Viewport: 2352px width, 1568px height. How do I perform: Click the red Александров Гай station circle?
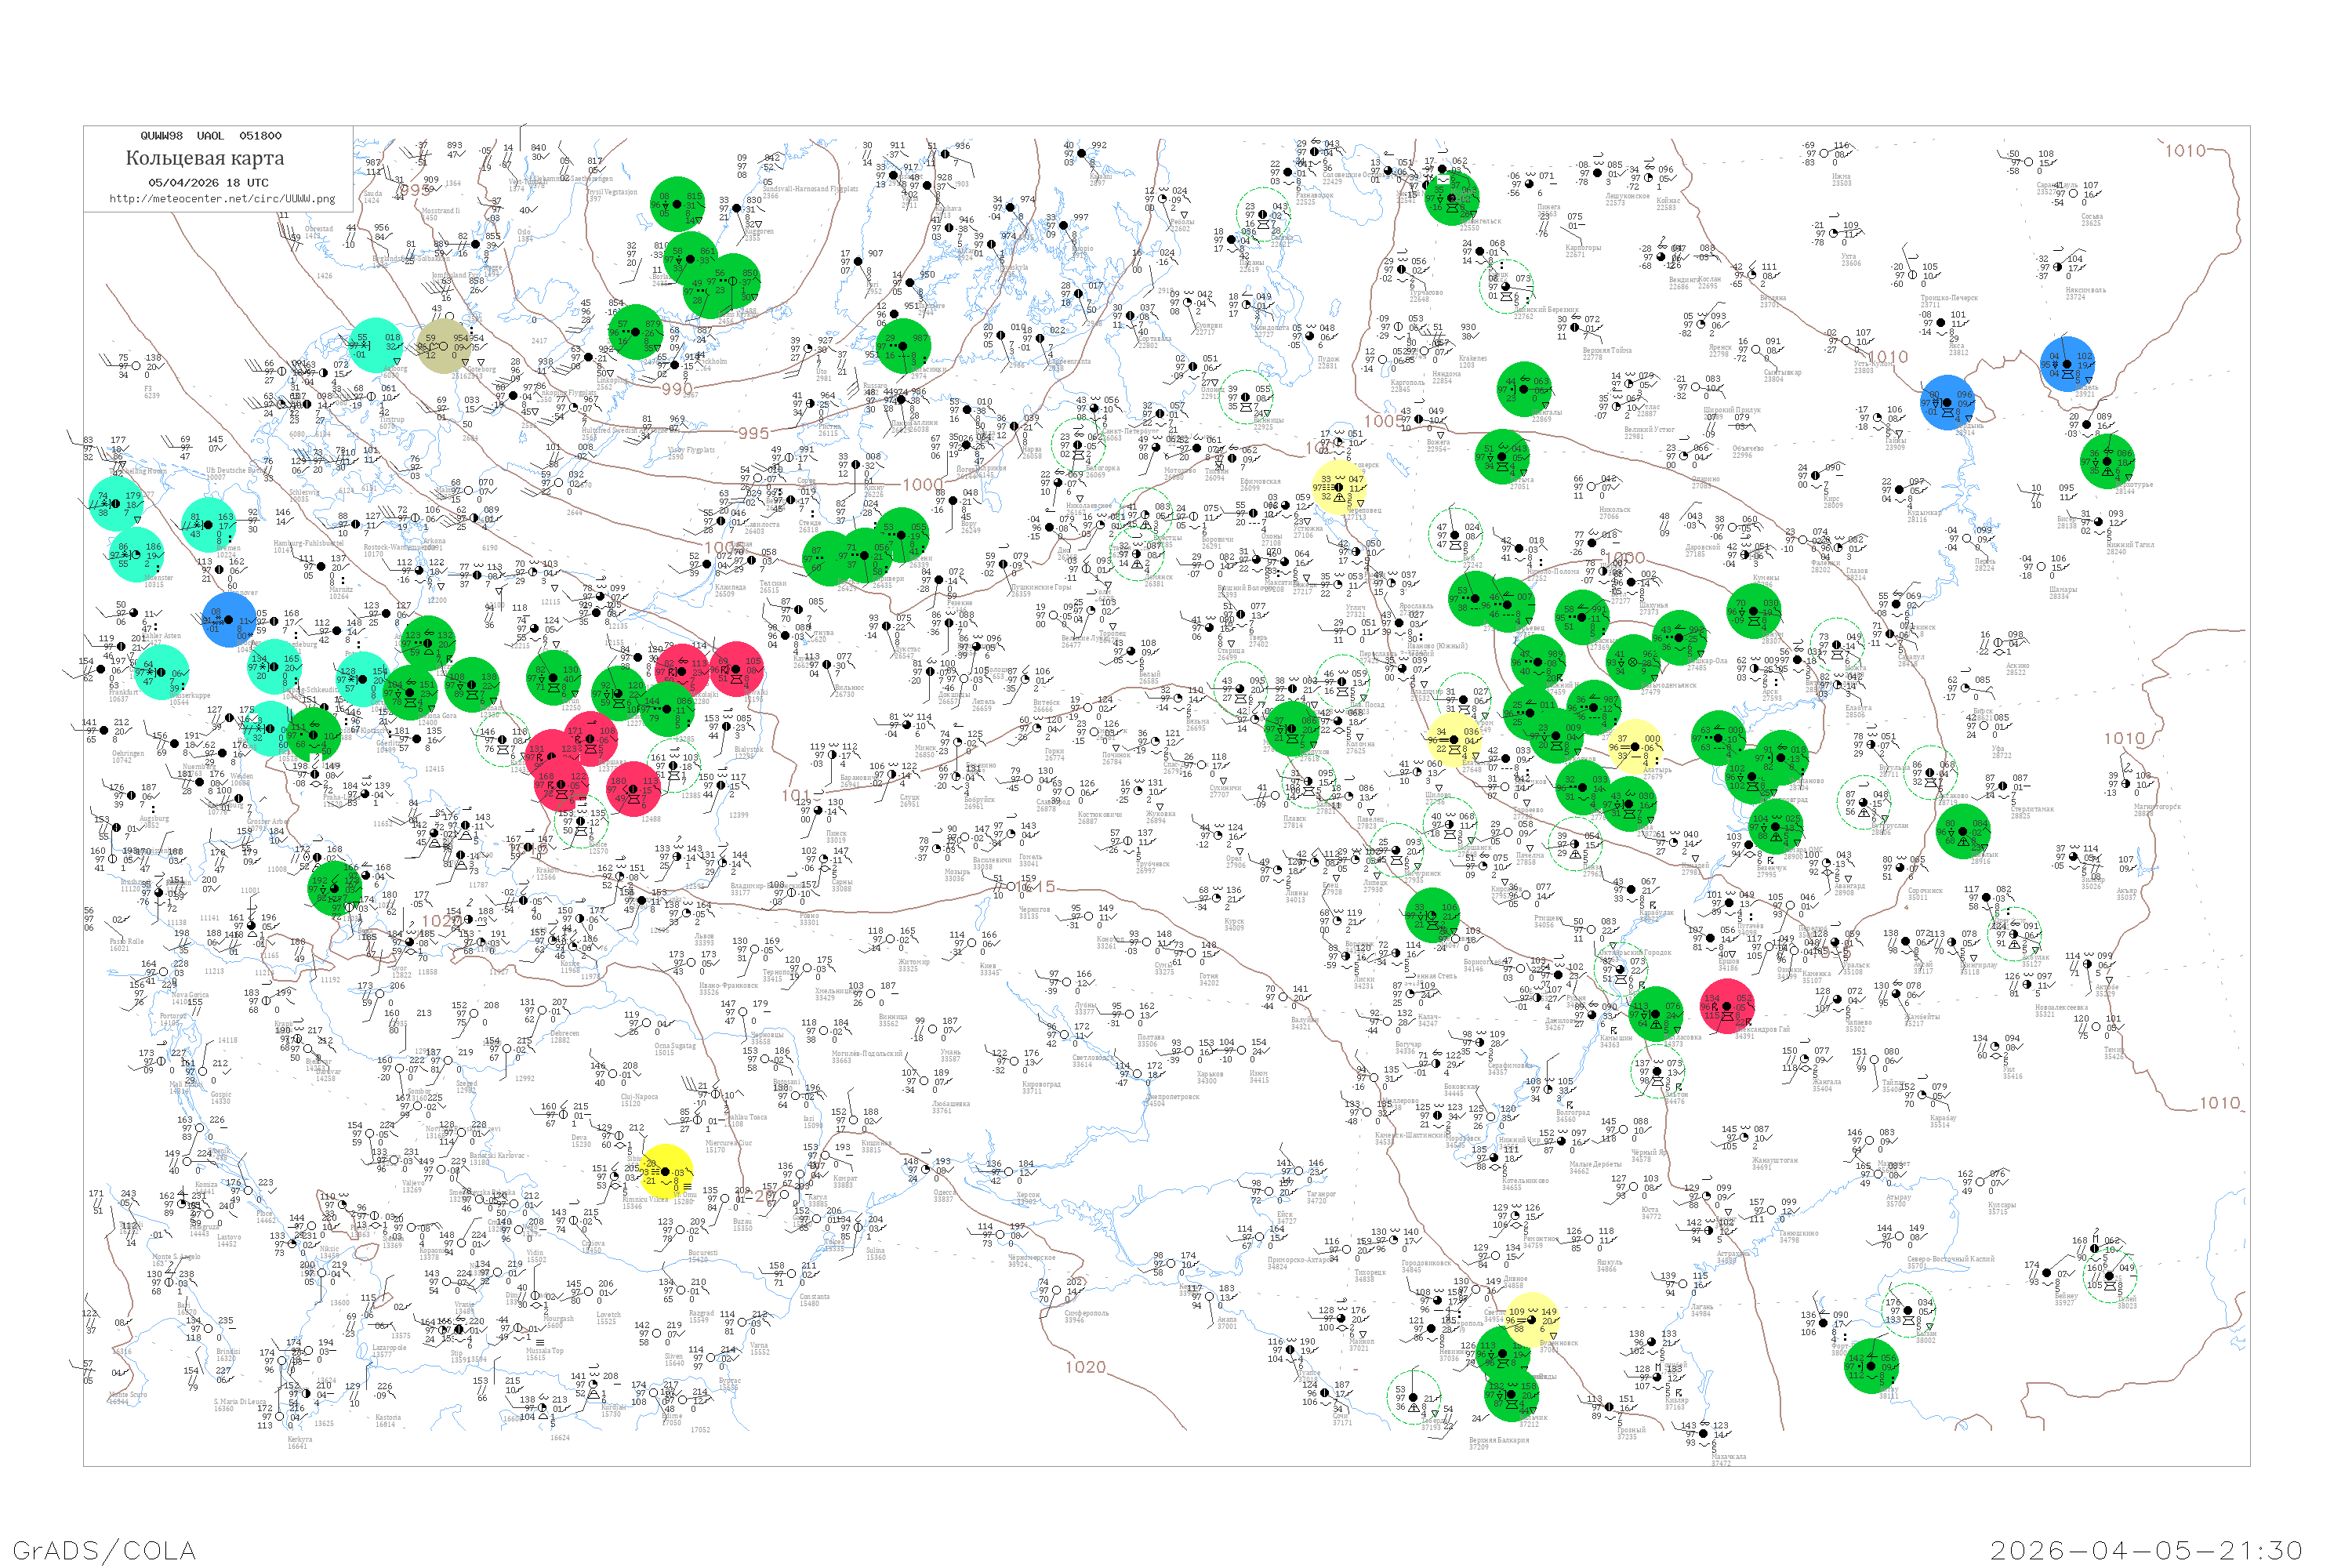coord(1727,1007)
